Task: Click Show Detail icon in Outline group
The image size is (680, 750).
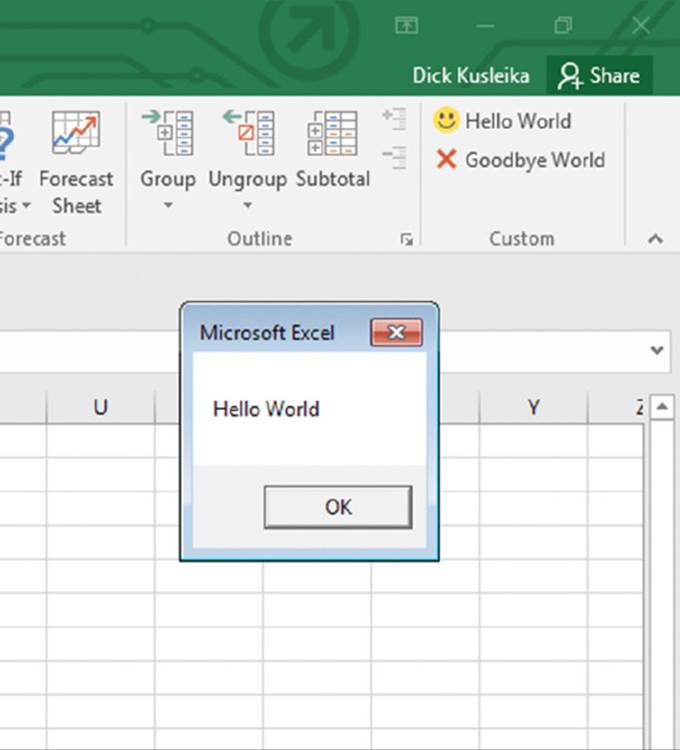Action: (x=395, y=119)
